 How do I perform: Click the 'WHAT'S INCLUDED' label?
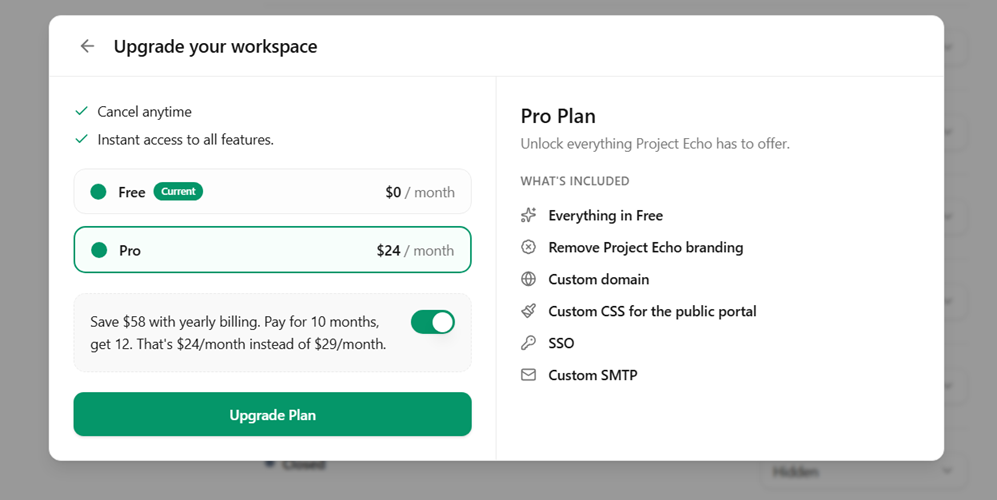pos(575,181)
